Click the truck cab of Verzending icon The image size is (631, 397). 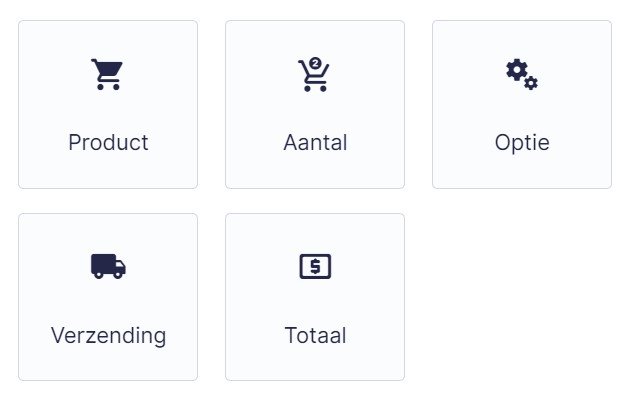(x=120, y=267)
